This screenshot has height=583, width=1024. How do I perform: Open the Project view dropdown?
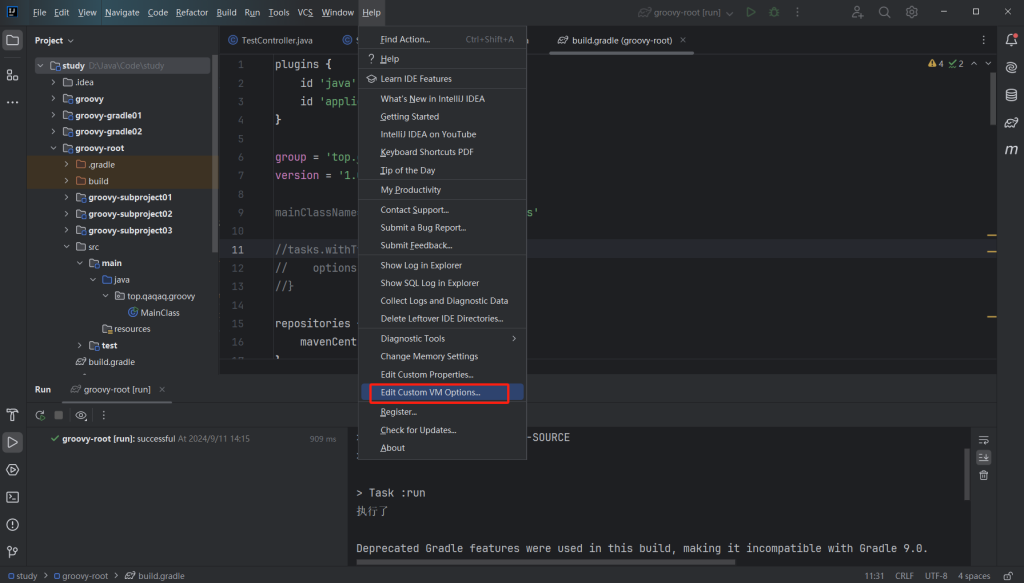click(x=54, y=40)
